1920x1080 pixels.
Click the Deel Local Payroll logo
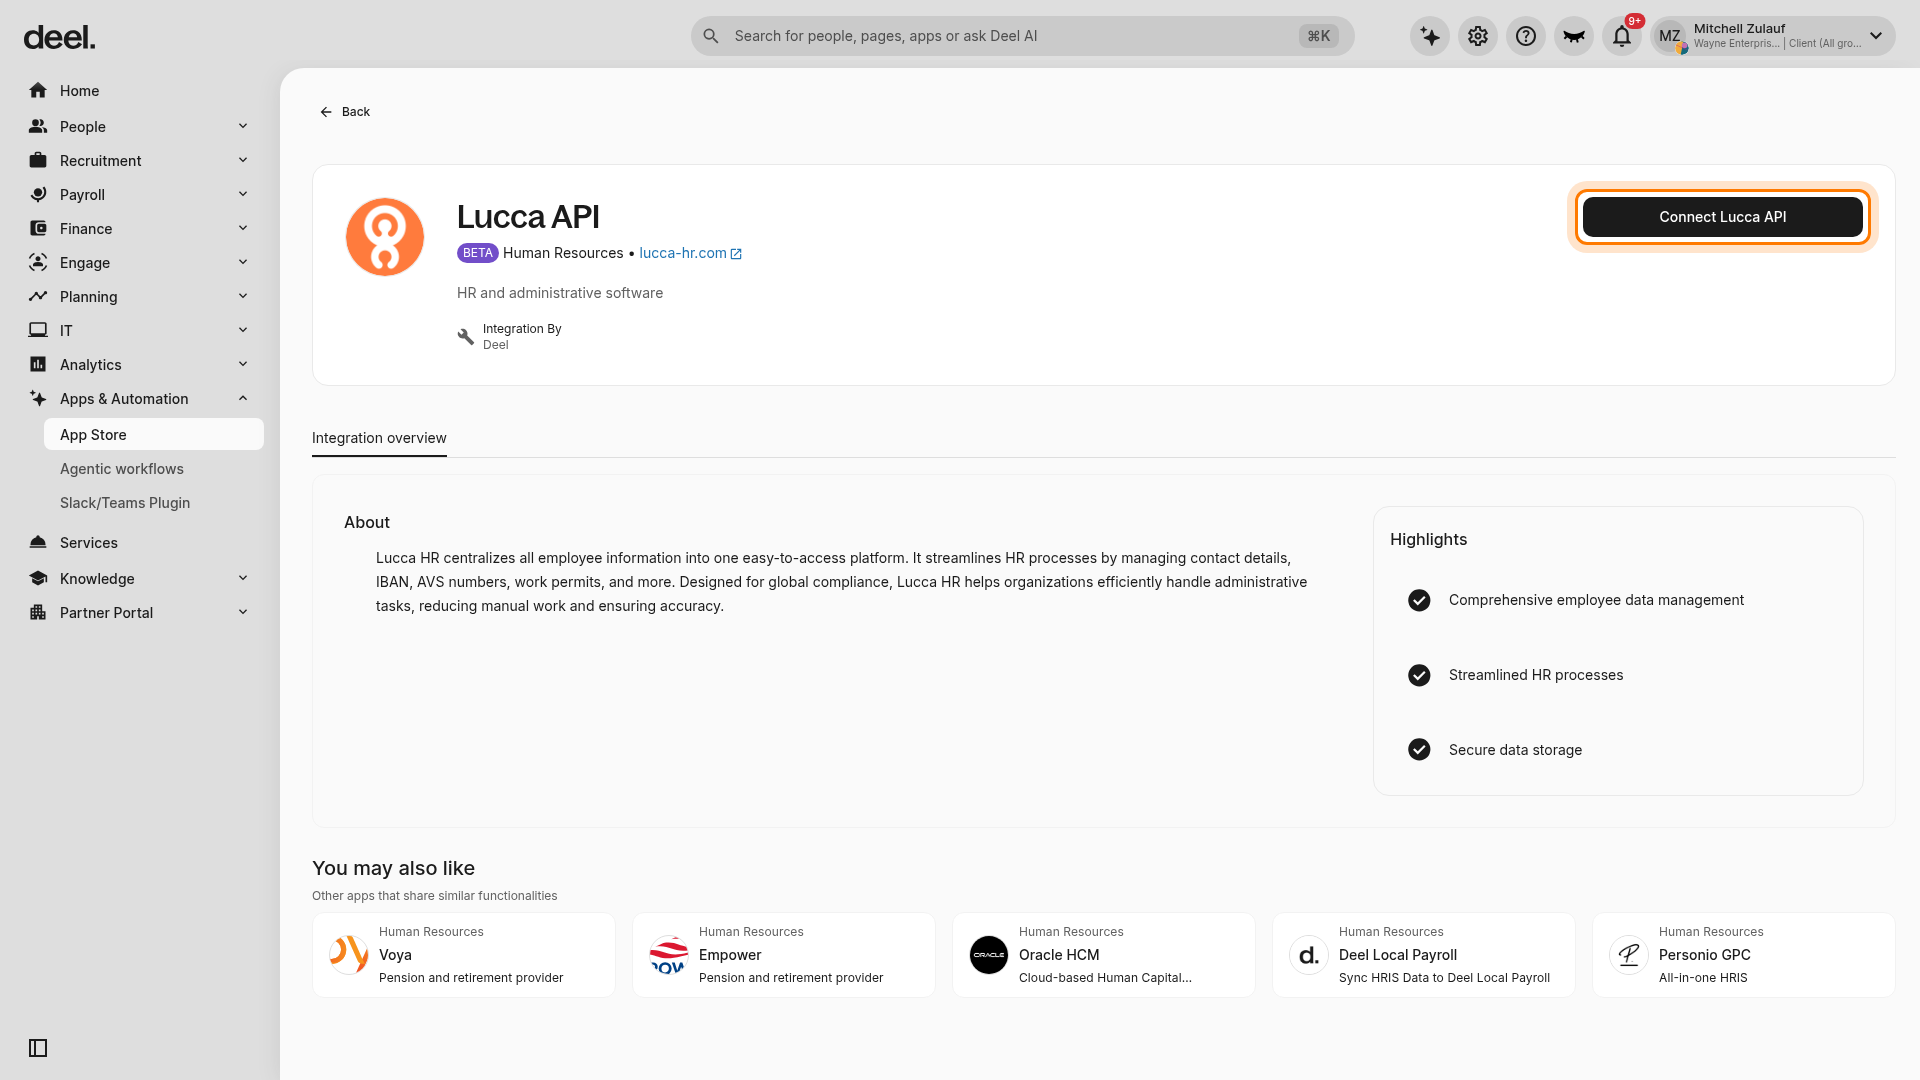click(1309, 955)
